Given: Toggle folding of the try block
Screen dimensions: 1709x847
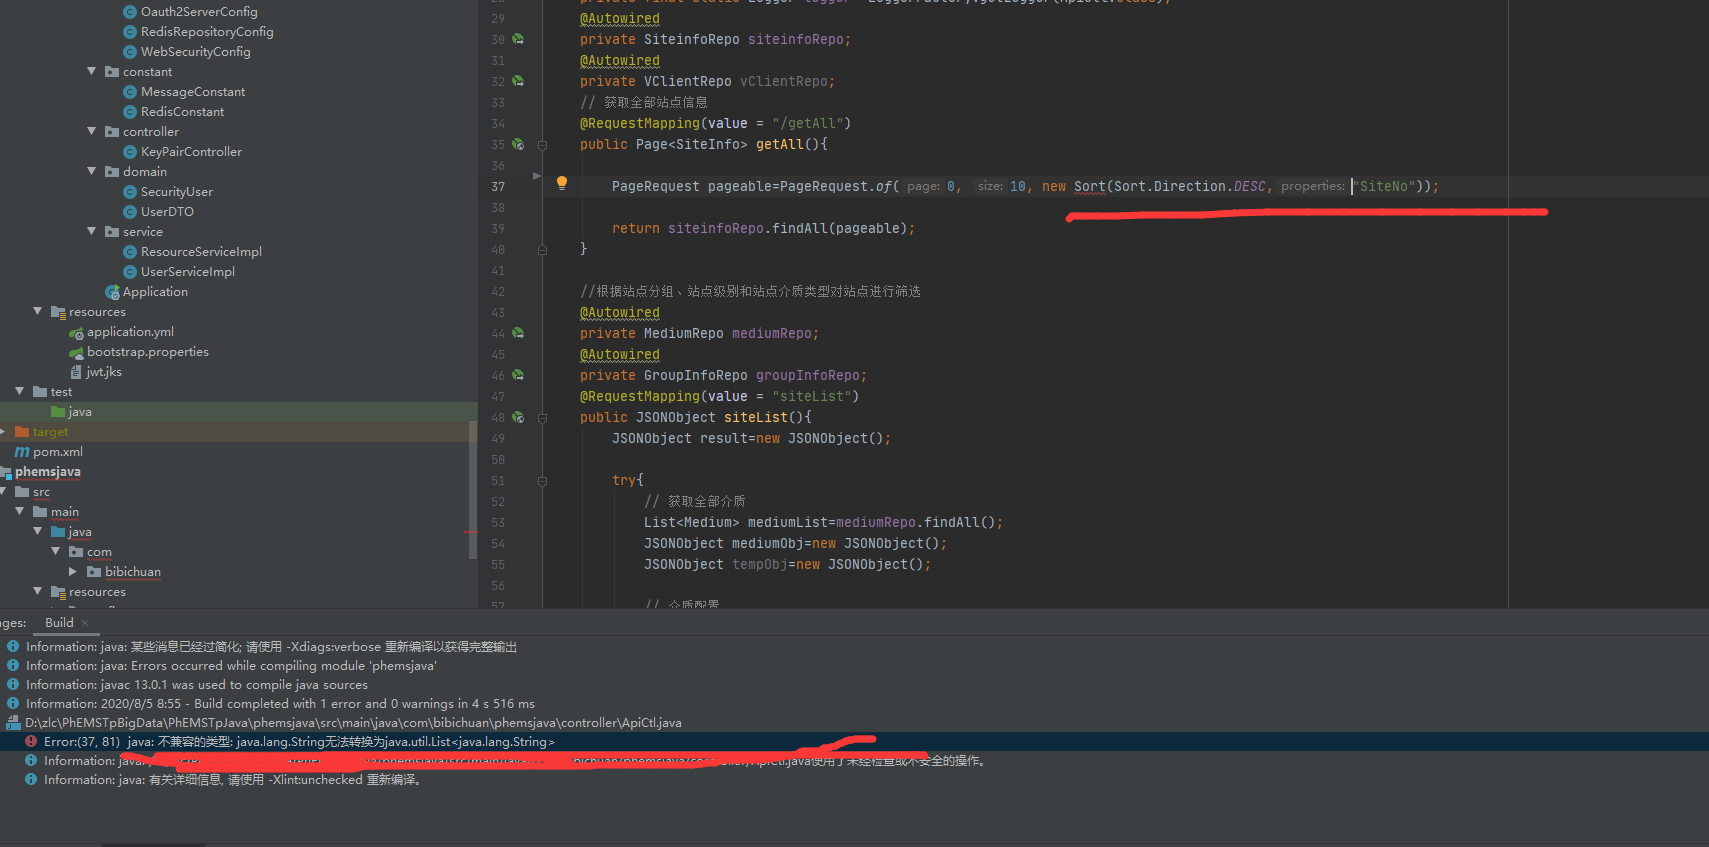Looking at the screenshot, I should click(x=543, y=481).
